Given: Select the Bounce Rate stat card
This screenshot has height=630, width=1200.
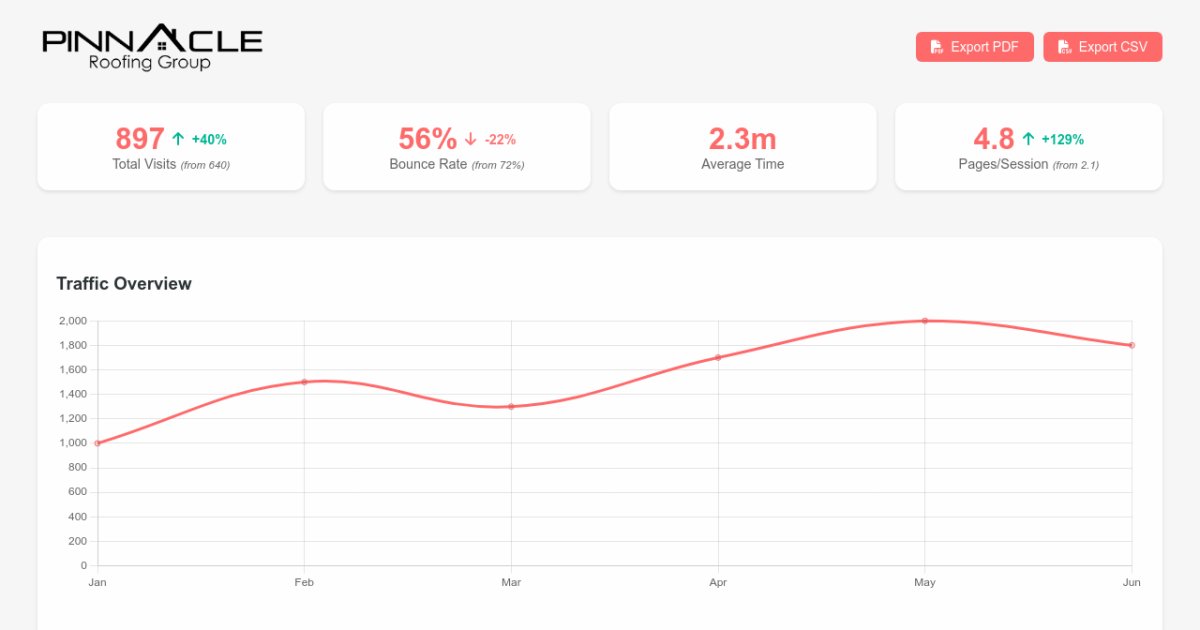Looking at the screenshot, I should (456, 147).
